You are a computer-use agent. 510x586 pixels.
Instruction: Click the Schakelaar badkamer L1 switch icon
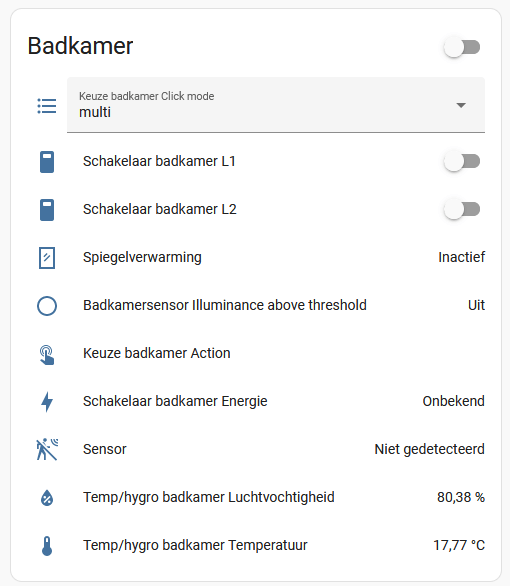(x=47, y=162)
